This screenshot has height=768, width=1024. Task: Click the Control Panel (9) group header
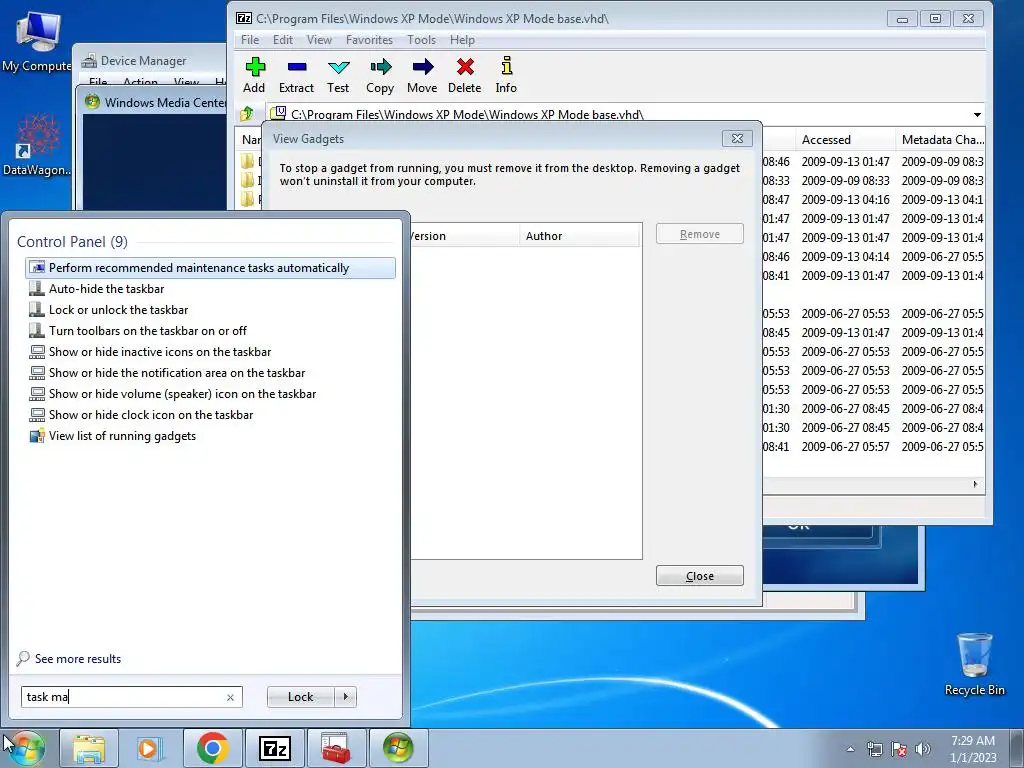pos(72,242)
